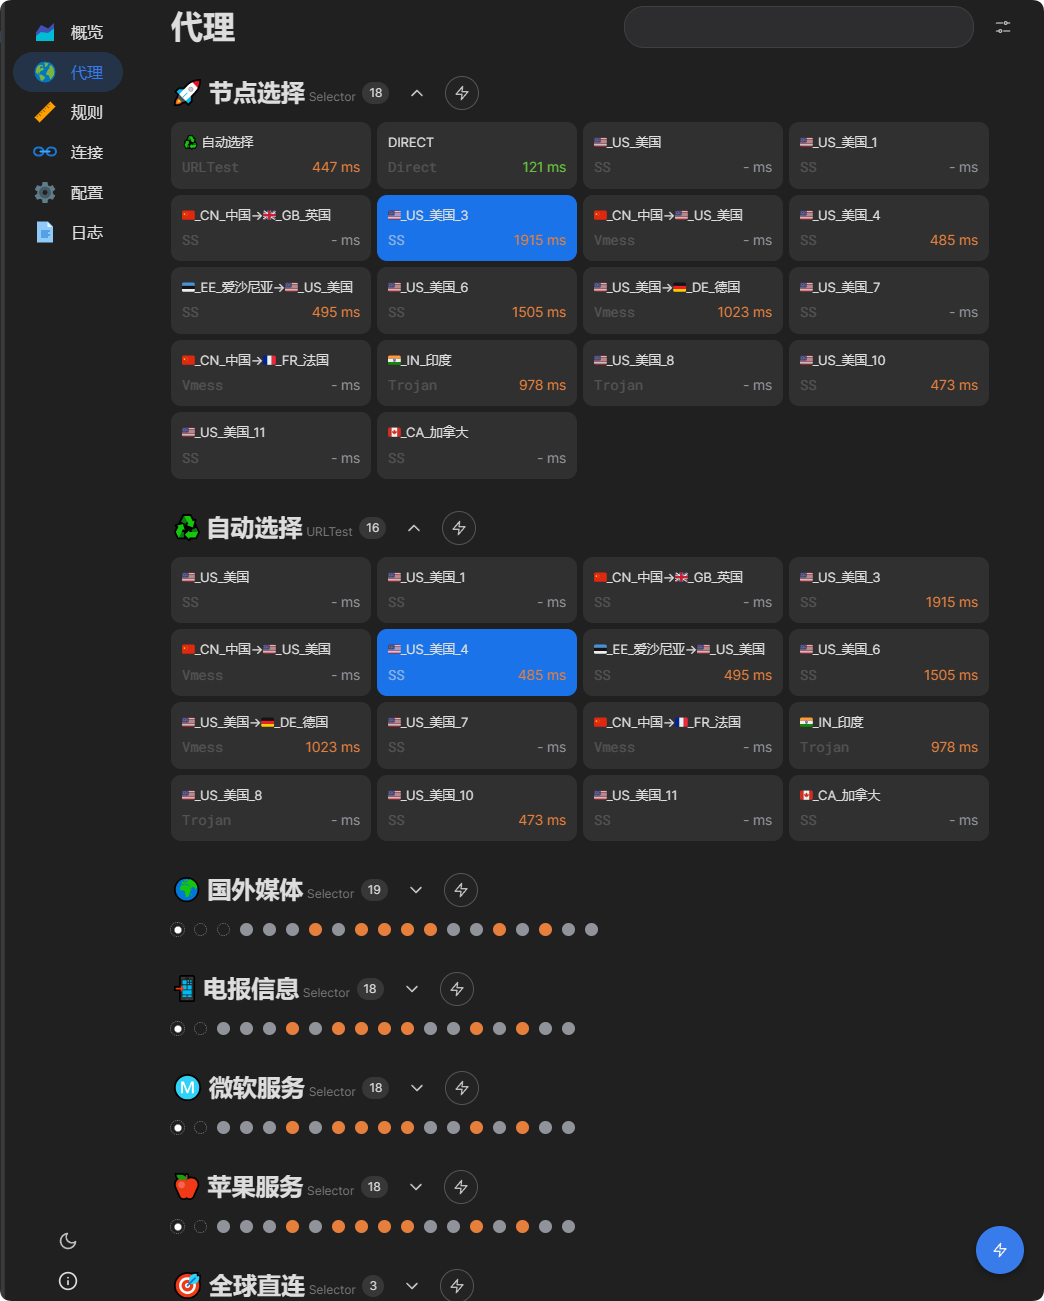Toggle dark mode with moon icon
The height and width of the screenshot is (1301, 1044).
pyautogui.click(x=68, y=1241)
